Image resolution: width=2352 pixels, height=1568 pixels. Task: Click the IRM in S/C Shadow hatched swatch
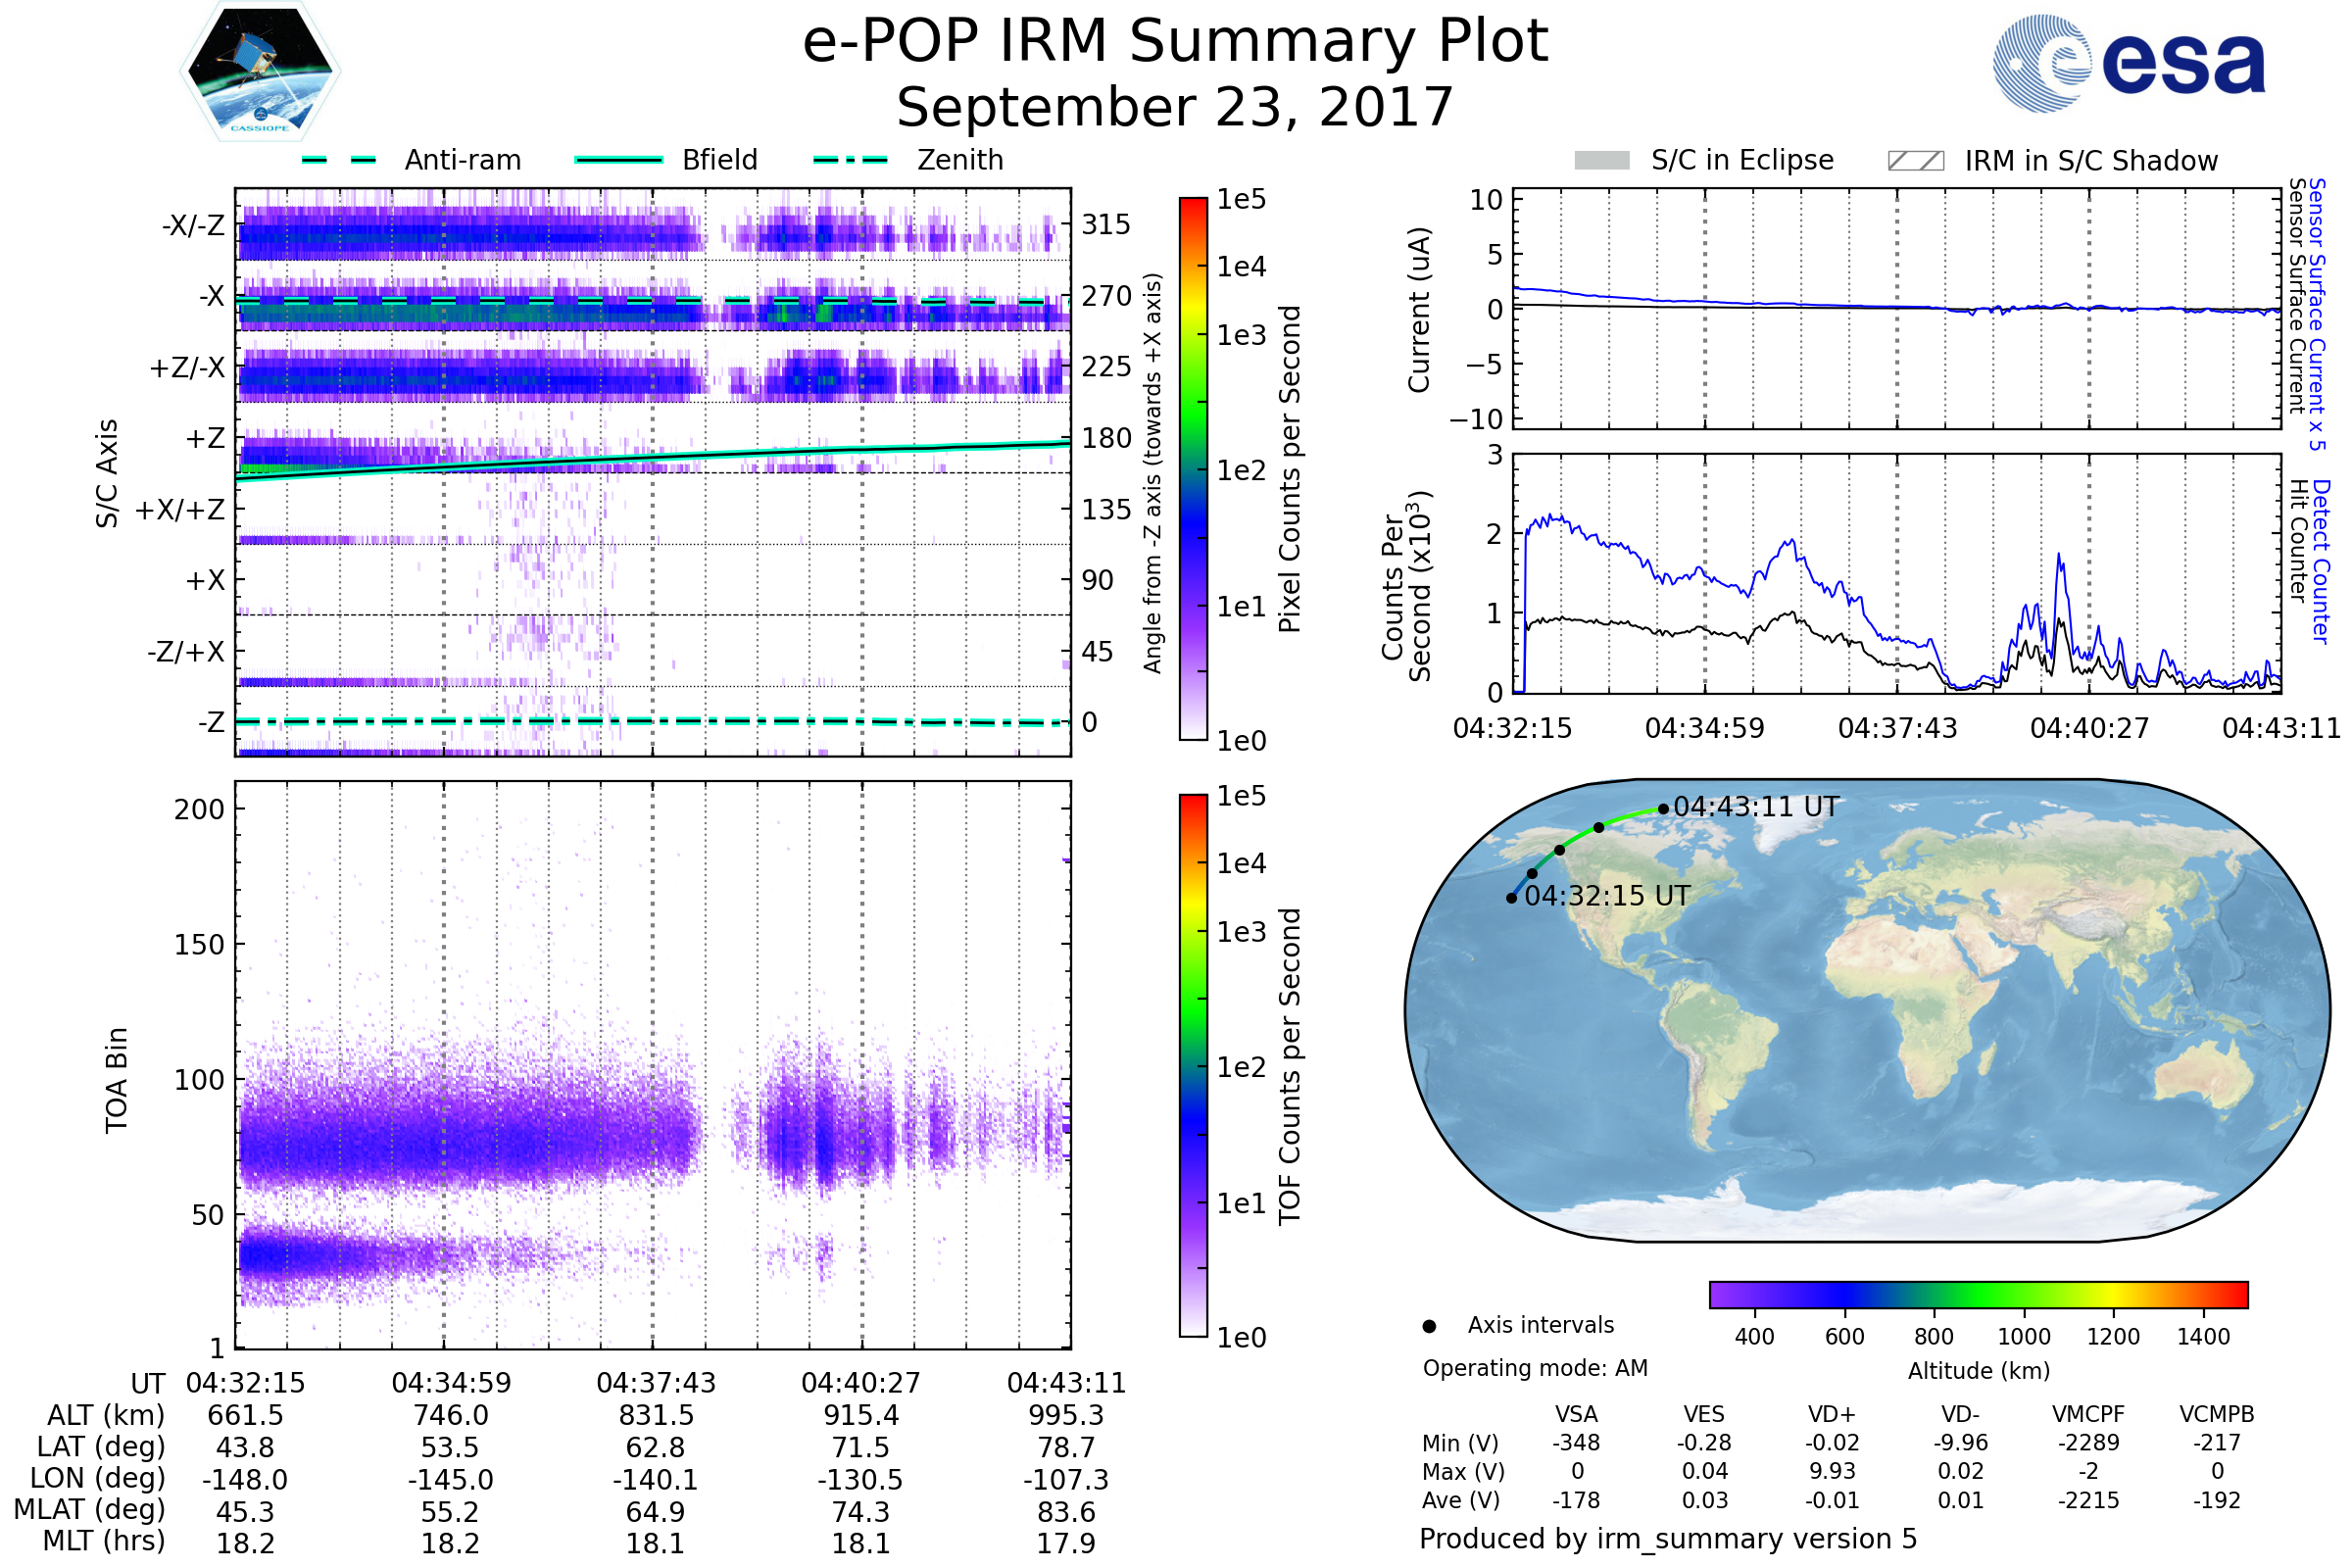tap(1915, 161)
